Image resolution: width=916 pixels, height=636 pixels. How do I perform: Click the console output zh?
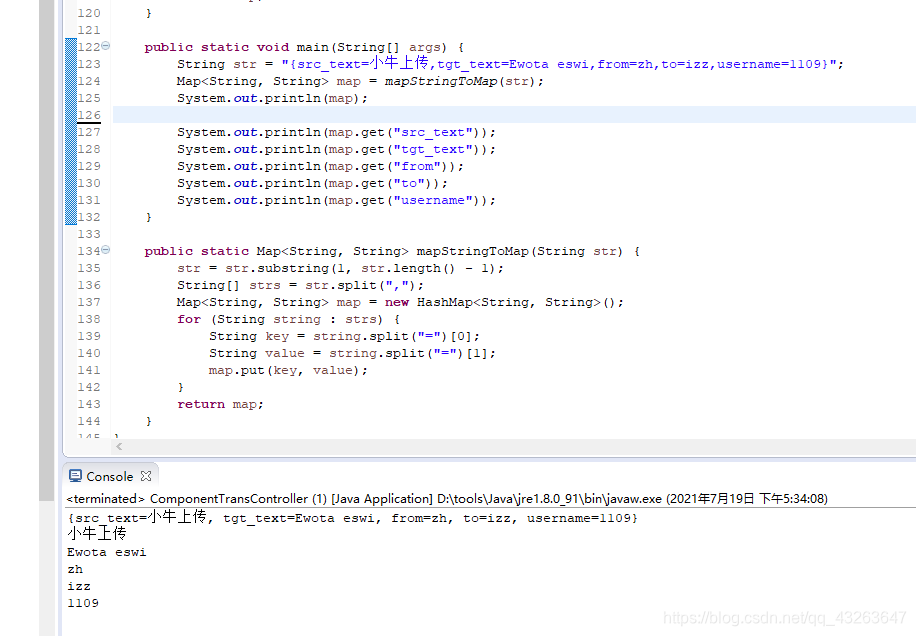coord(75,569)
